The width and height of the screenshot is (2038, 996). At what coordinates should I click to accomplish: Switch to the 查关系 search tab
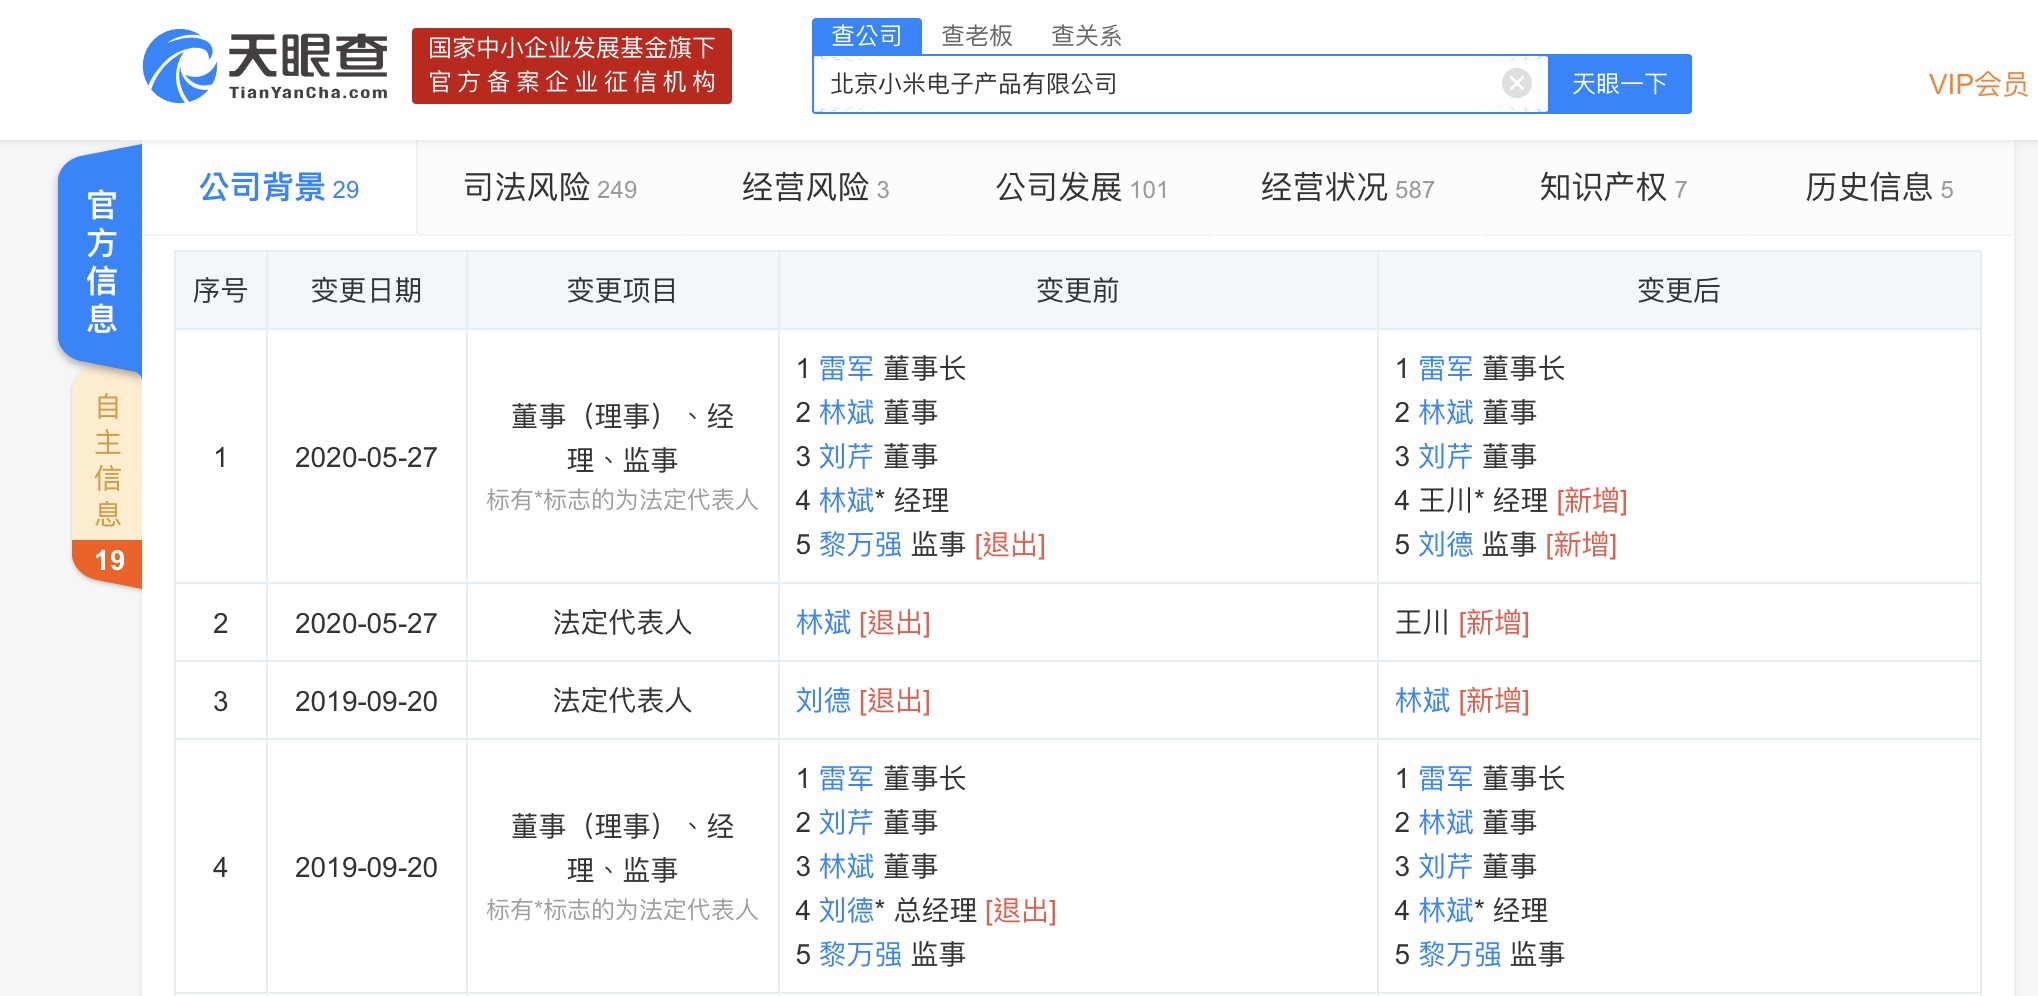point(1086,36)
